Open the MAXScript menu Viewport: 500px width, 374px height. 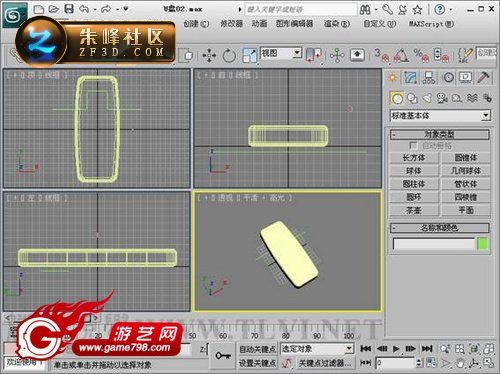click(431, 24)
